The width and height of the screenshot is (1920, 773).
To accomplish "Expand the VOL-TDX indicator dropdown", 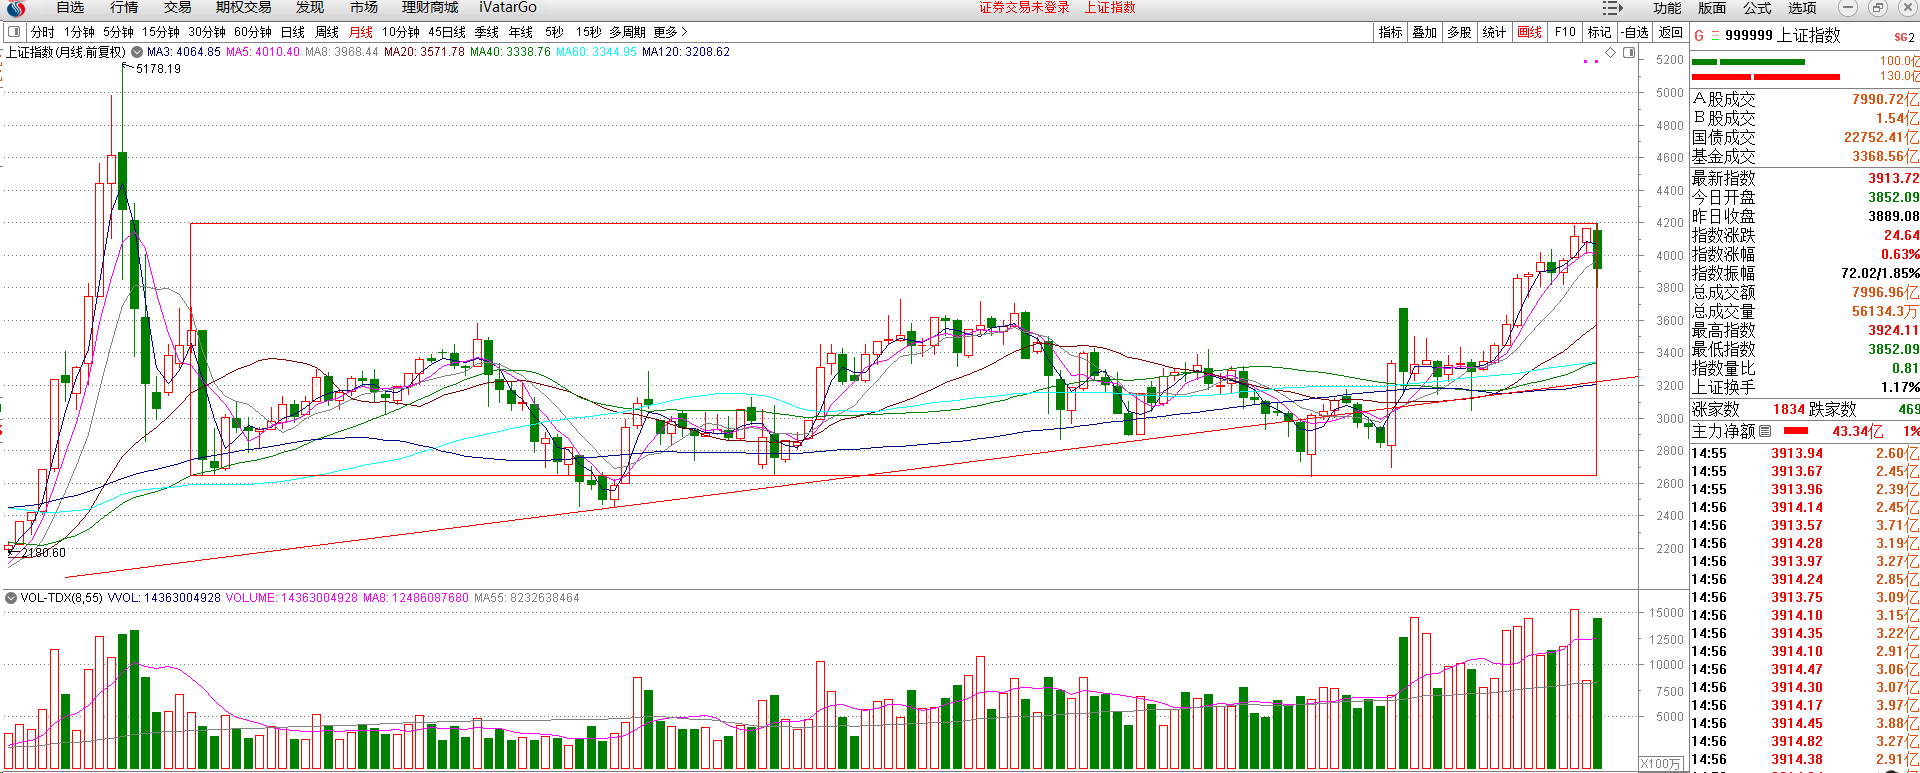I will click(x=11, y=598).
